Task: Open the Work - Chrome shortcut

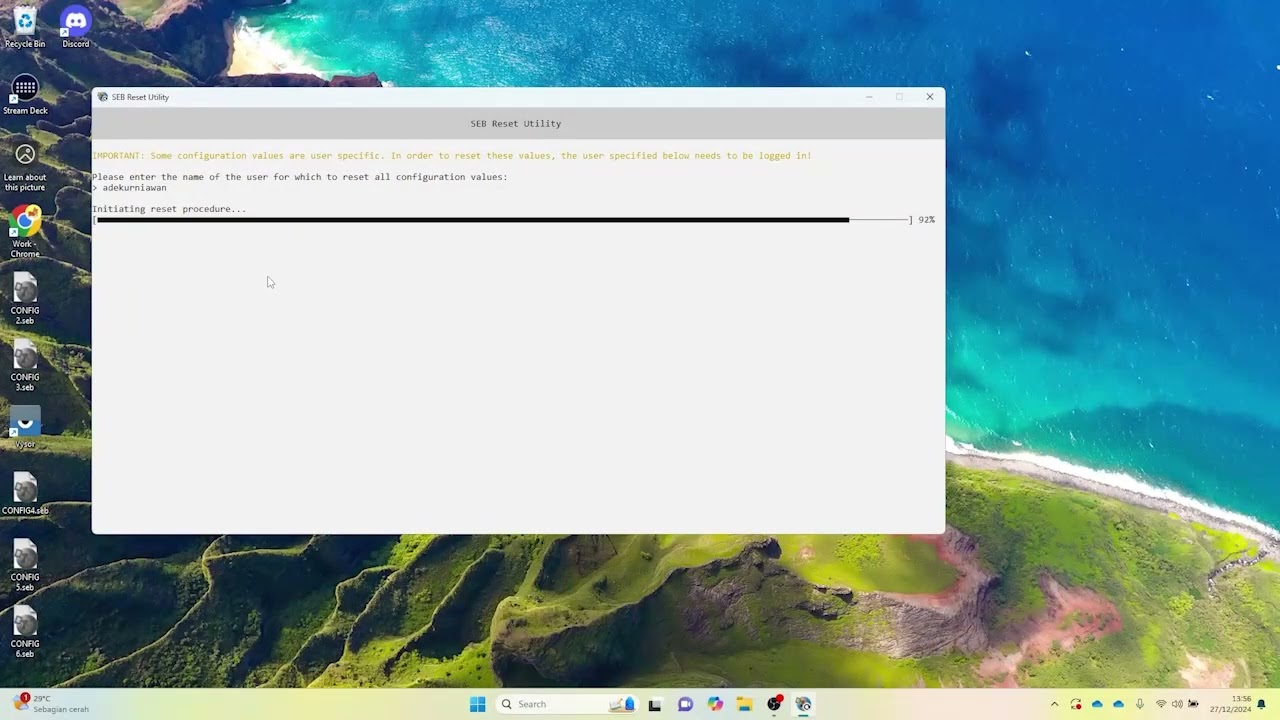Action: coord(25,233)
